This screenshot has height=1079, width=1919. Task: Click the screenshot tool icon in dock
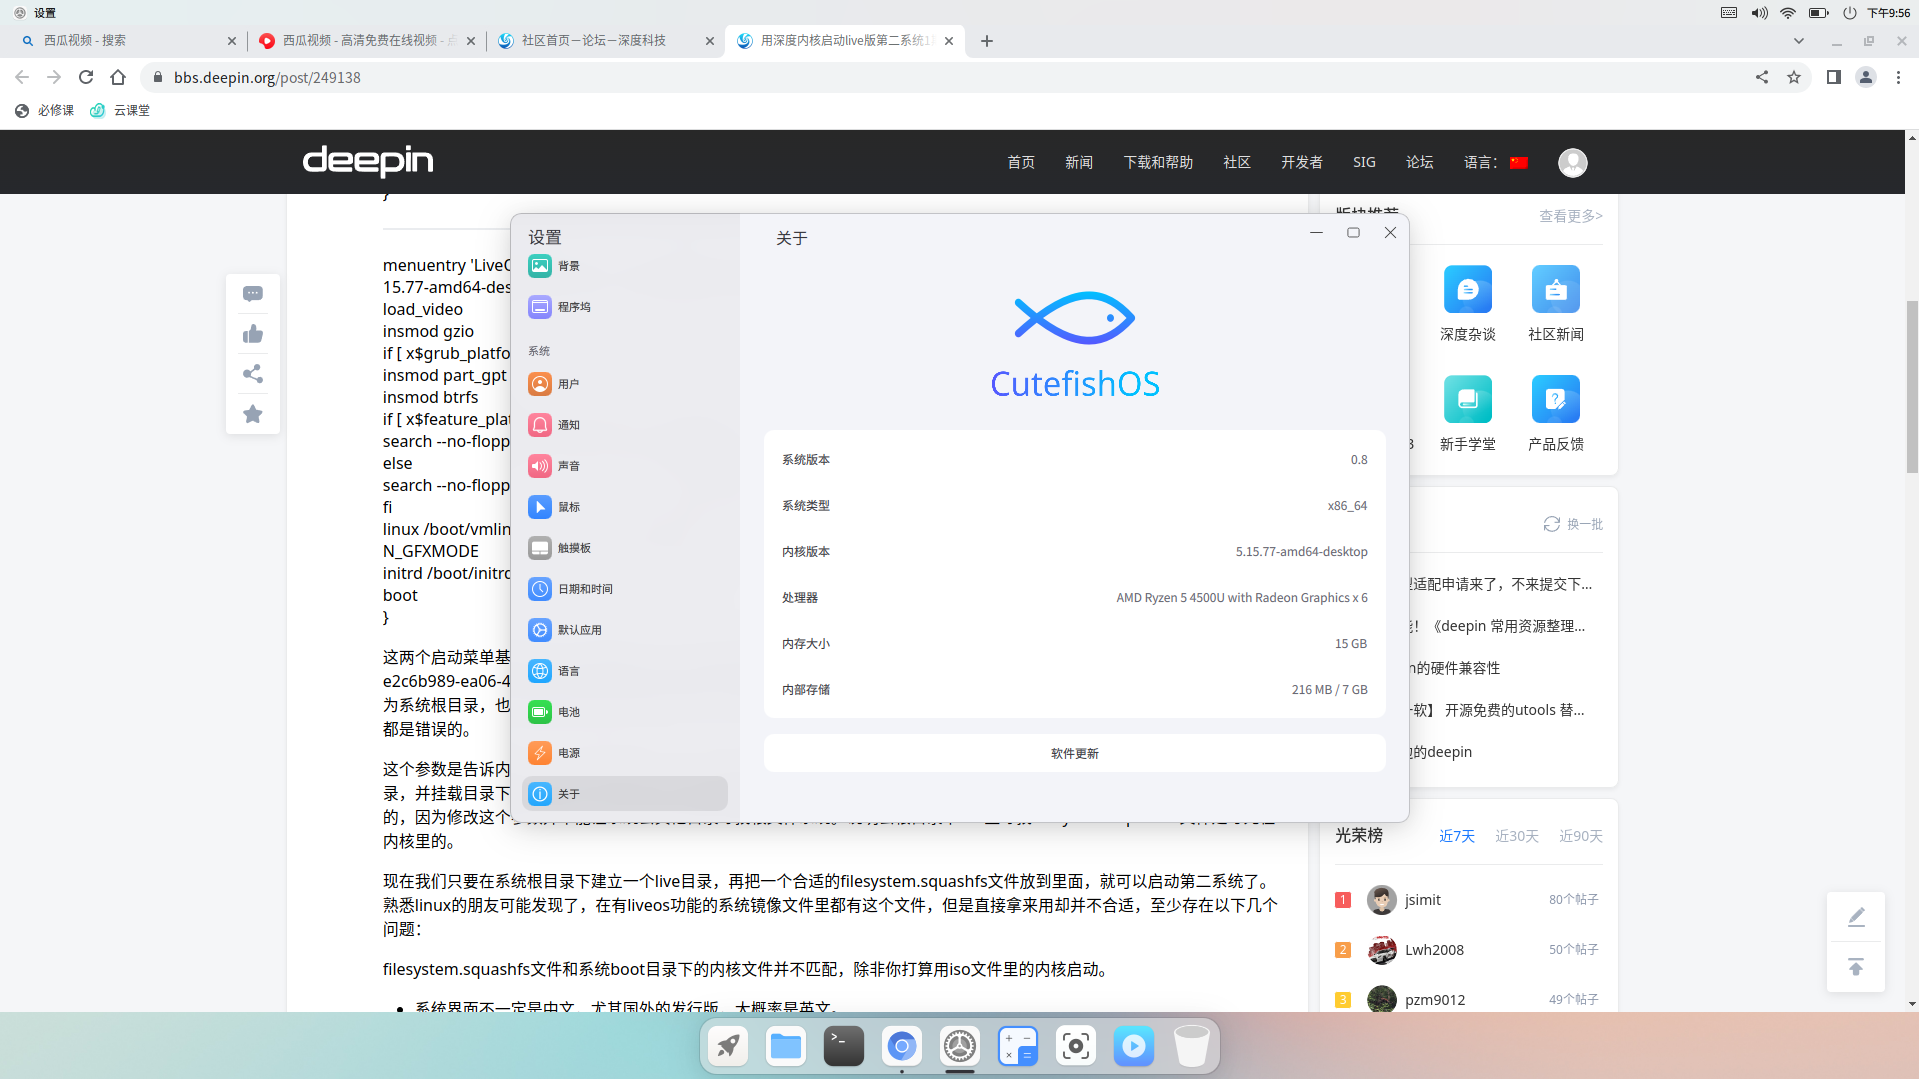click(1076, 1047)
